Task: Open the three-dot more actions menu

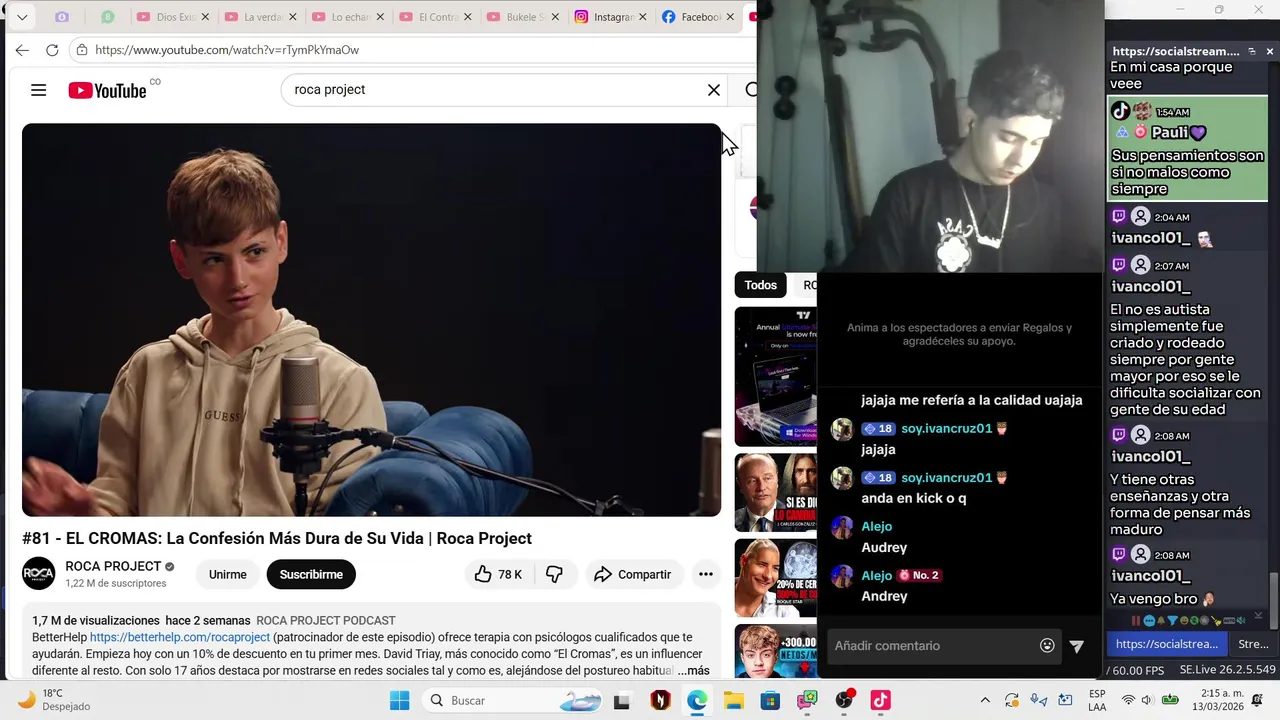Action: pos(705,574)
